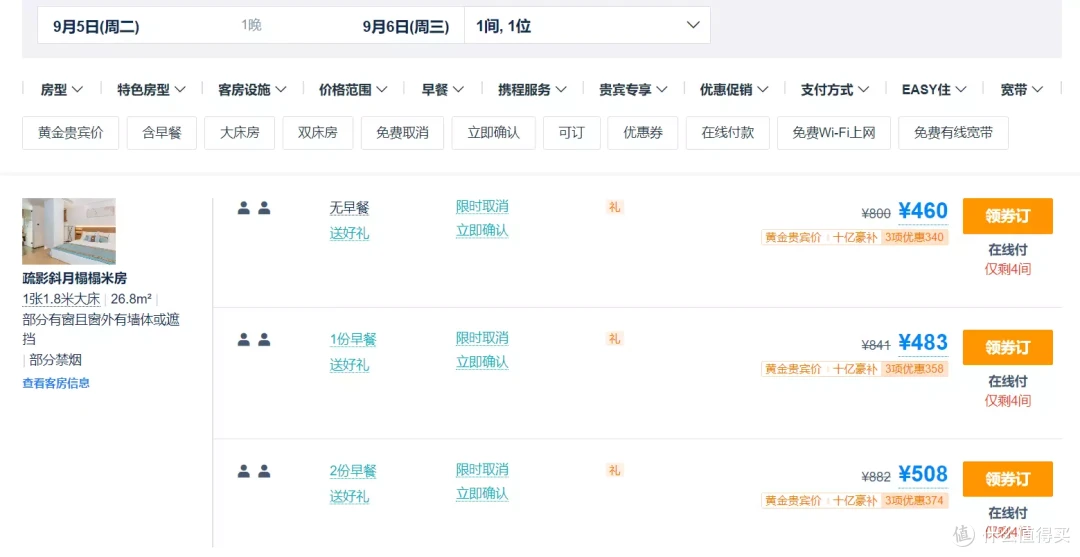
Task: Click 限时取消 in the ¥483 row
Action: coord(482,338)
